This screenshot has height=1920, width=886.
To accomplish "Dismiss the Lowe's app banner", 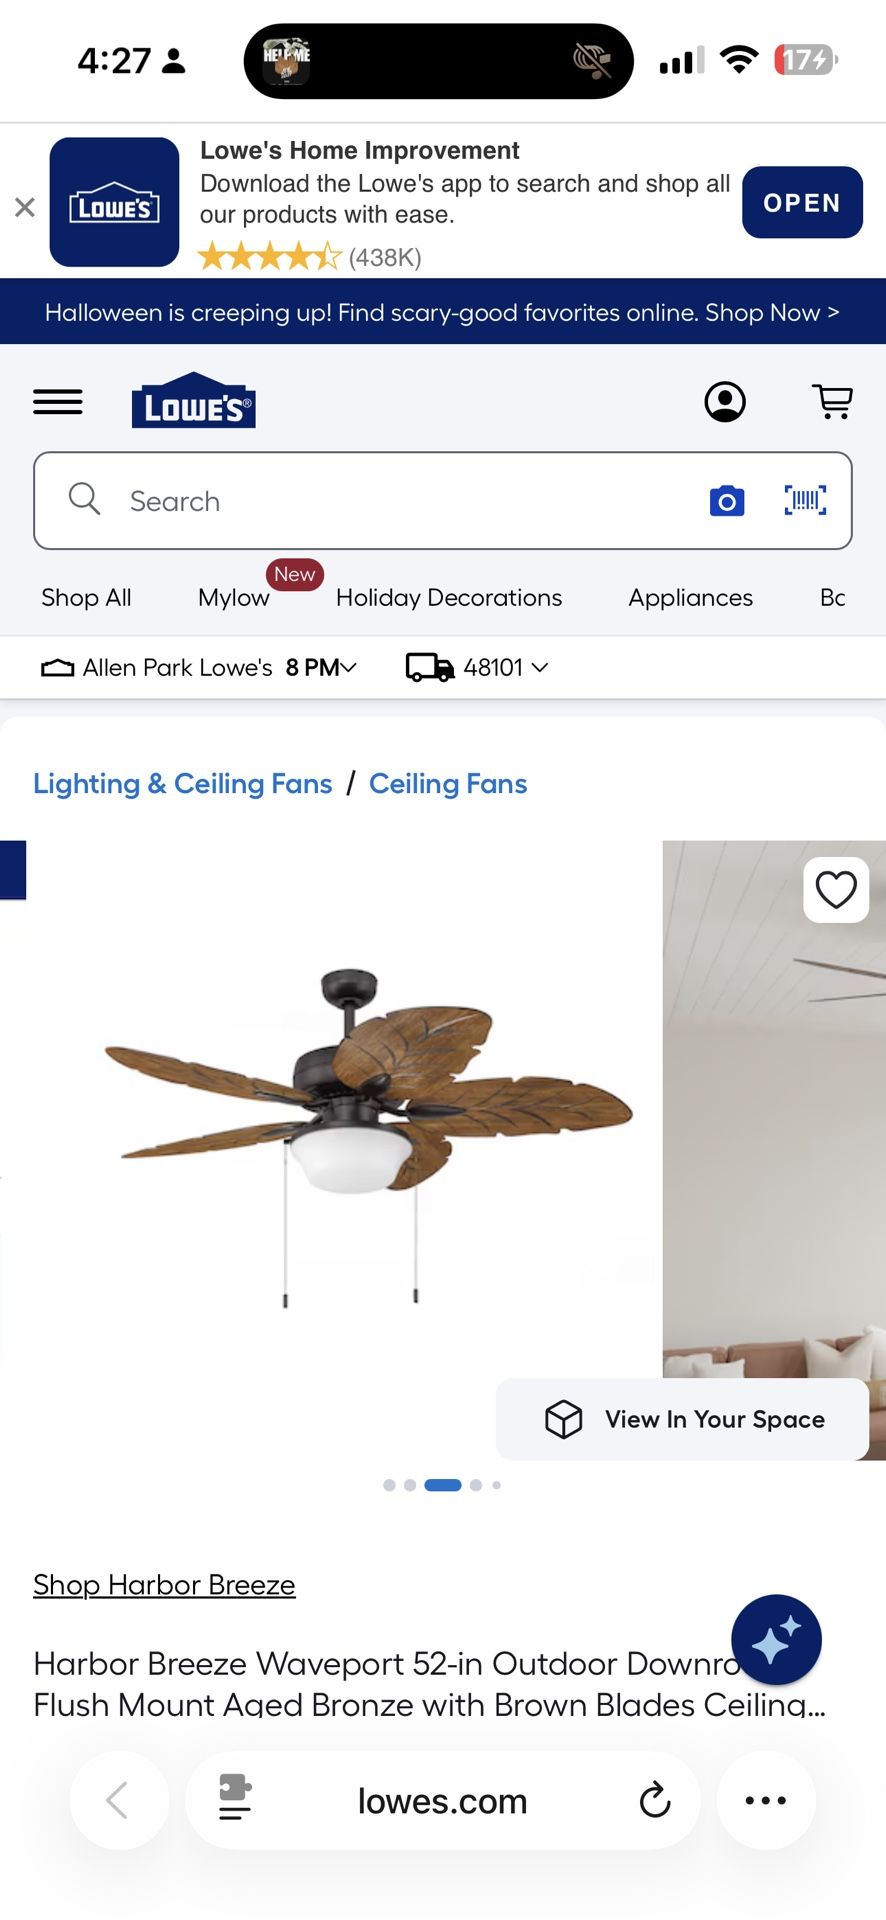I will tap(25, 207).
